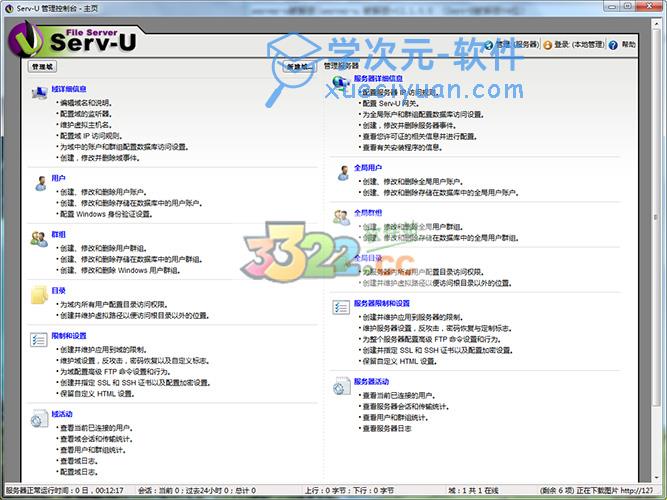Image resolution: width=667 pixels, height=500 pixels.
Task: Open the 帮助 menu item
Action: coord(628,44)
